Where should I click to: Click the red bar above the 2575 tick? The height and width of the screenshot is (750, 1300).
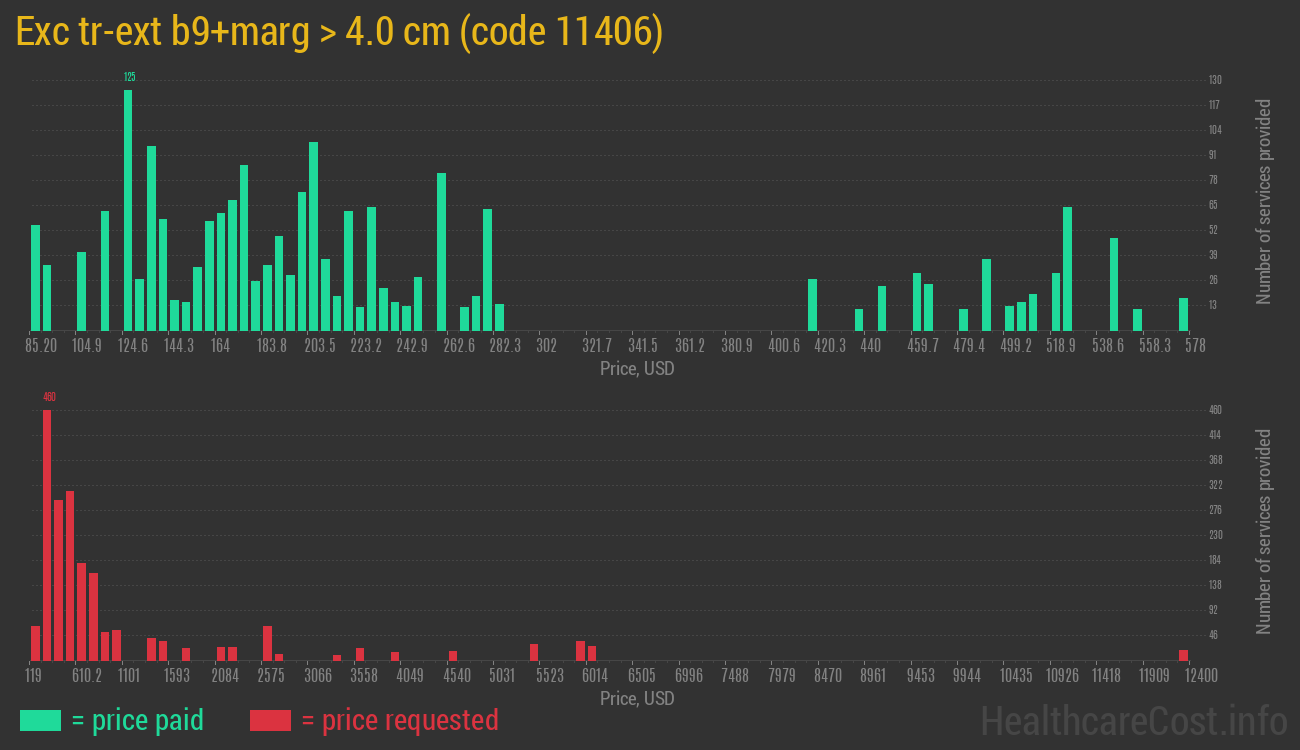267,643
